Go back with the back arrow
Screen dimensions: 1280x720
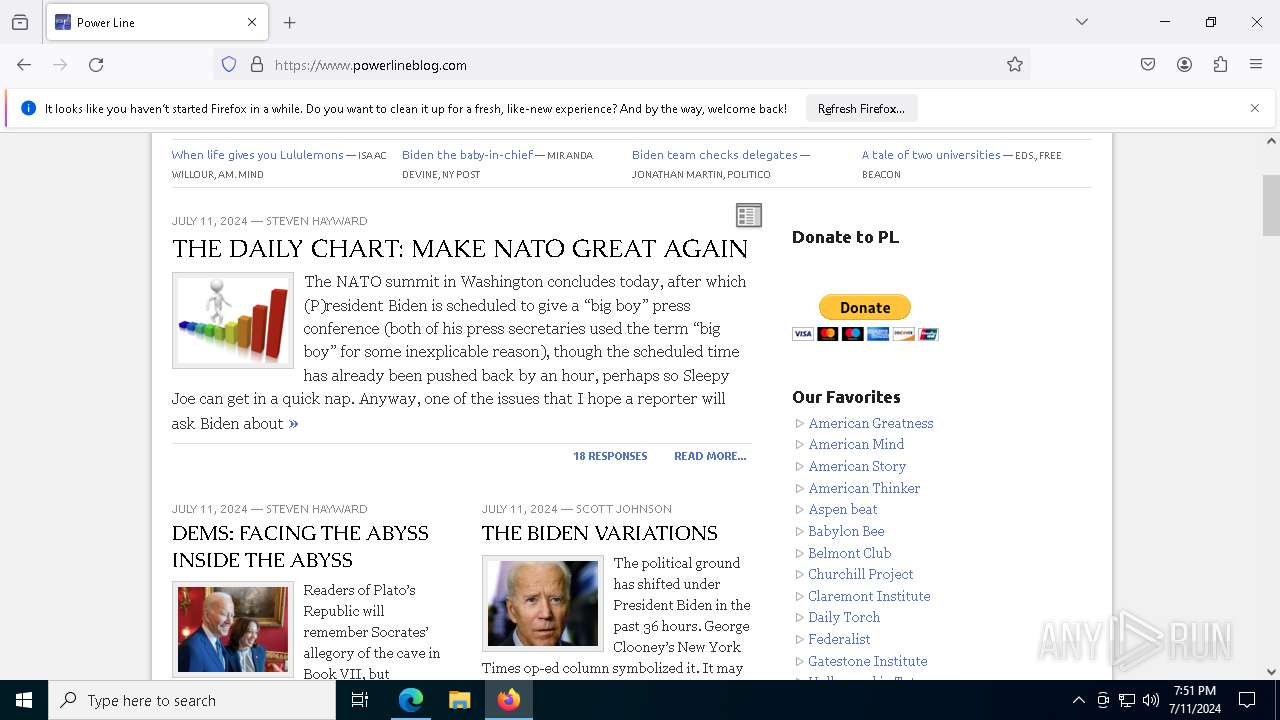[24, 65]
